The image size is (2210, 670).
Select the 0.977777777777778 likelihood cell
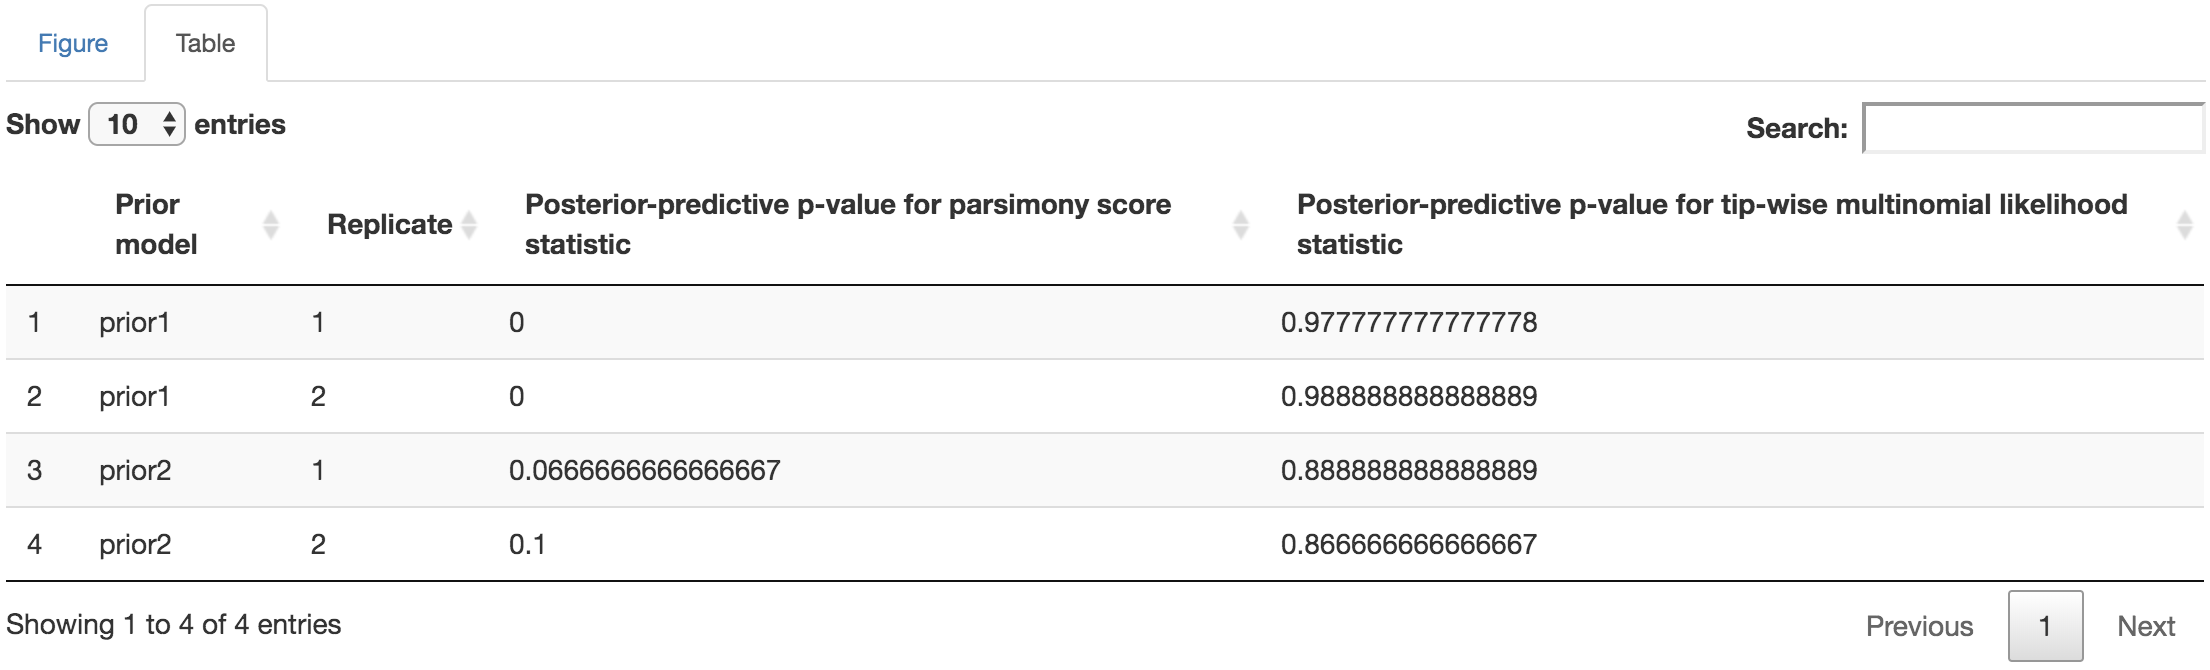click(x=1408, y=322)
